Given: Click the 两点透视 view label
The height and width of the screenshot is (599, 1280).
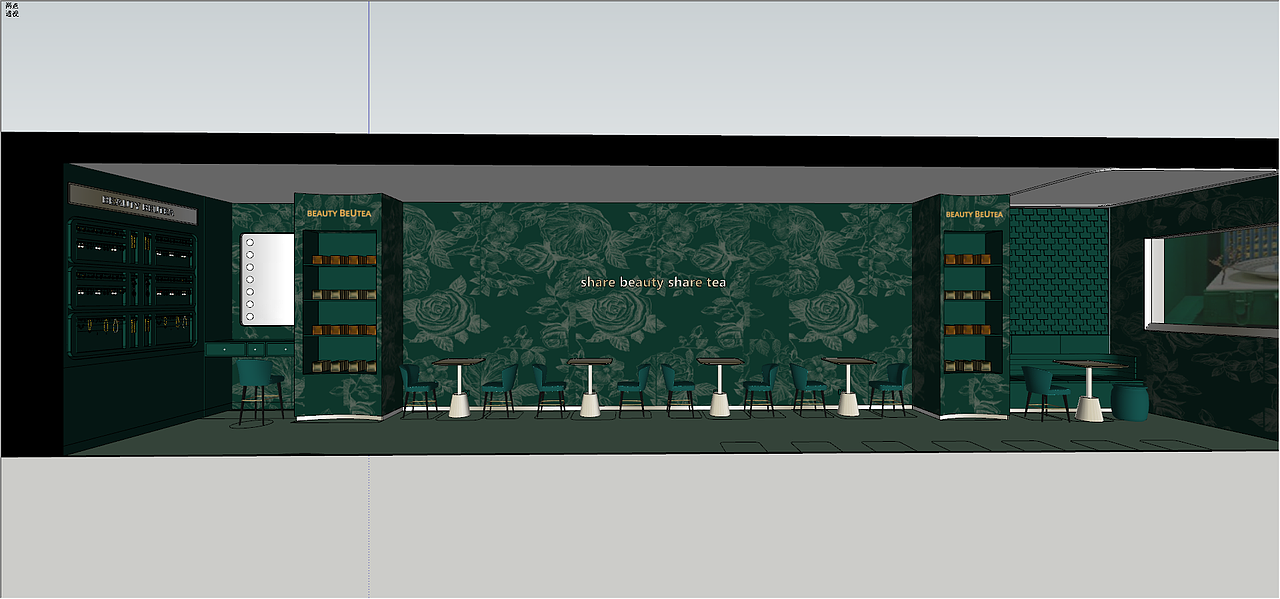Looking at the screenshot, I should [x=11, y=10].
